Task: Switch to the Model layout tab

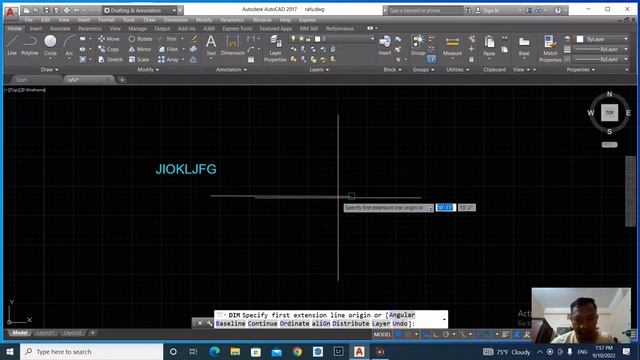Action: coord(19,333)
